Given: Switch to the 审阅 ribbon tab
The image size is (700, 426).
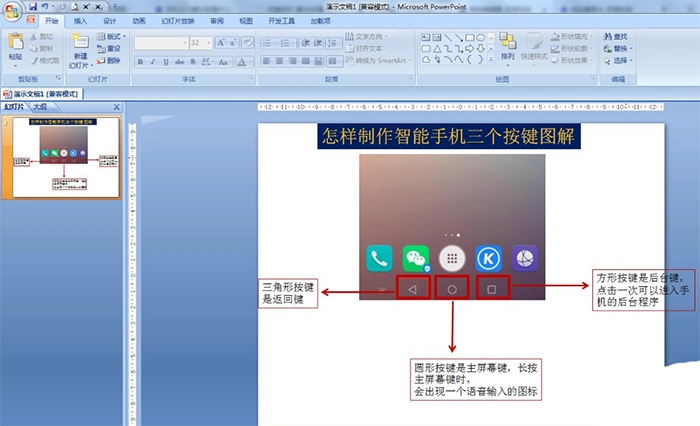Looking at the screenshot, I should click(x=217, y=21).
